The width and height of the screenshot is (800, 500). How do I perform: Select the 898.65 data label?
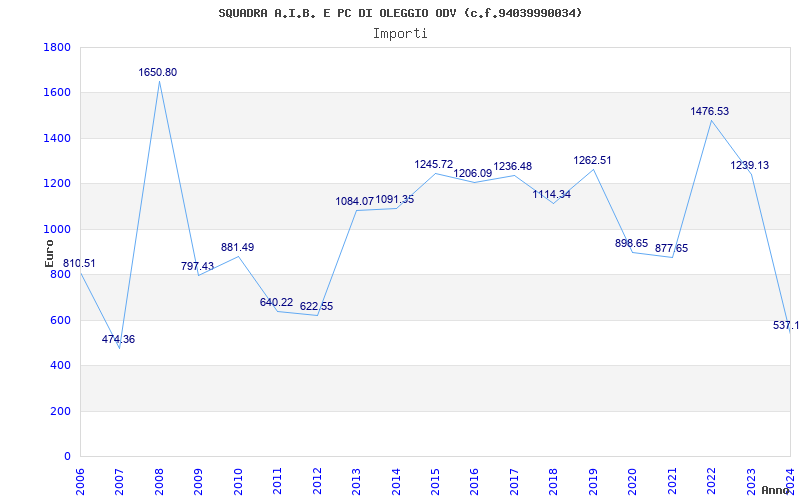click(x=632, y=243)
